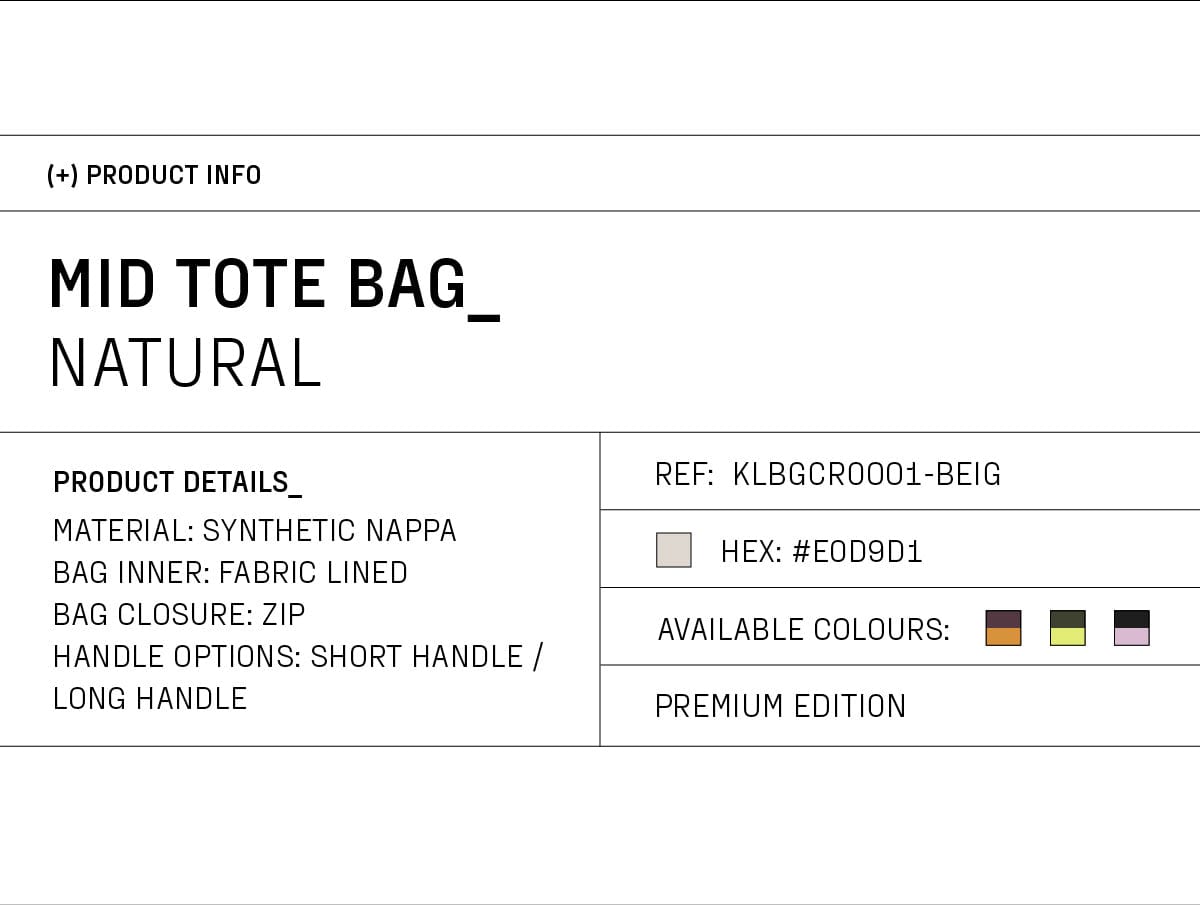The height and width of the screenshot is (905, 1200).
Task: Click the HANDLE OPTIONS: SHORT HANDLE text
Action: coord(288,656)
